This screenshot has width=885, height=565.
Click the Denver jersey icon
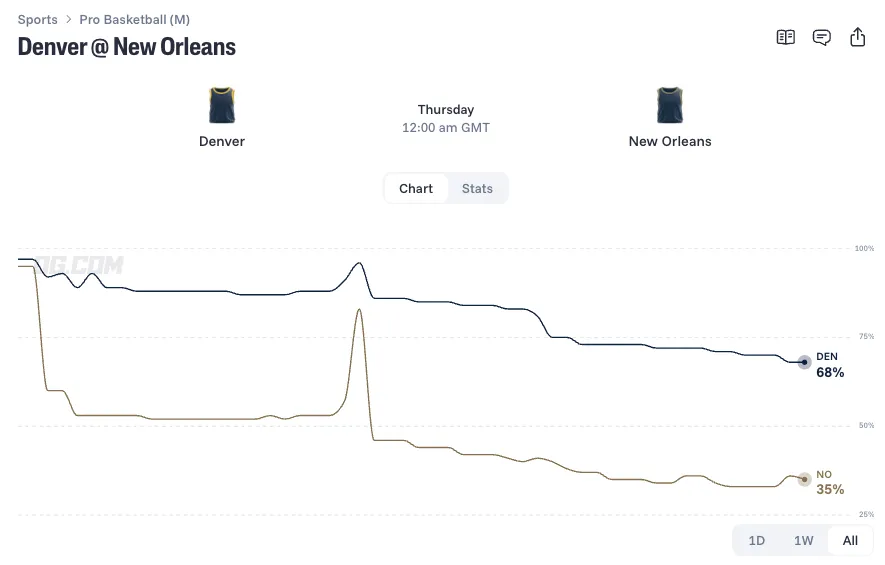[x=222, y=105]
